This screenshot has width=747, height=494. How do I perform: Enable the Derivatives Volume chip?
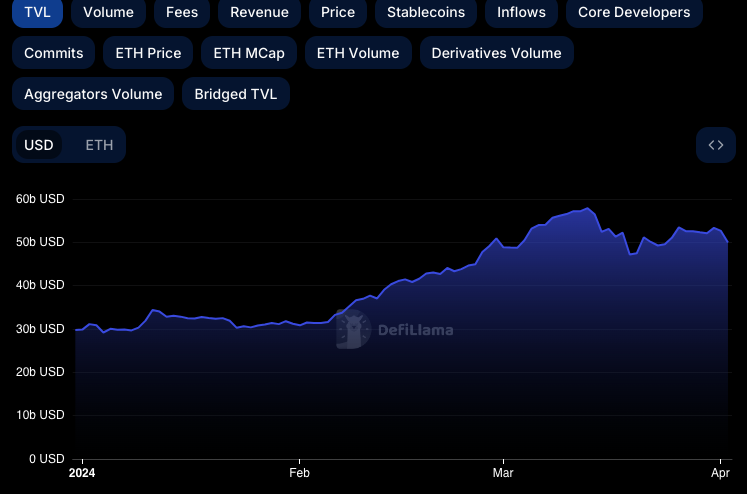[x=496, y=53]
